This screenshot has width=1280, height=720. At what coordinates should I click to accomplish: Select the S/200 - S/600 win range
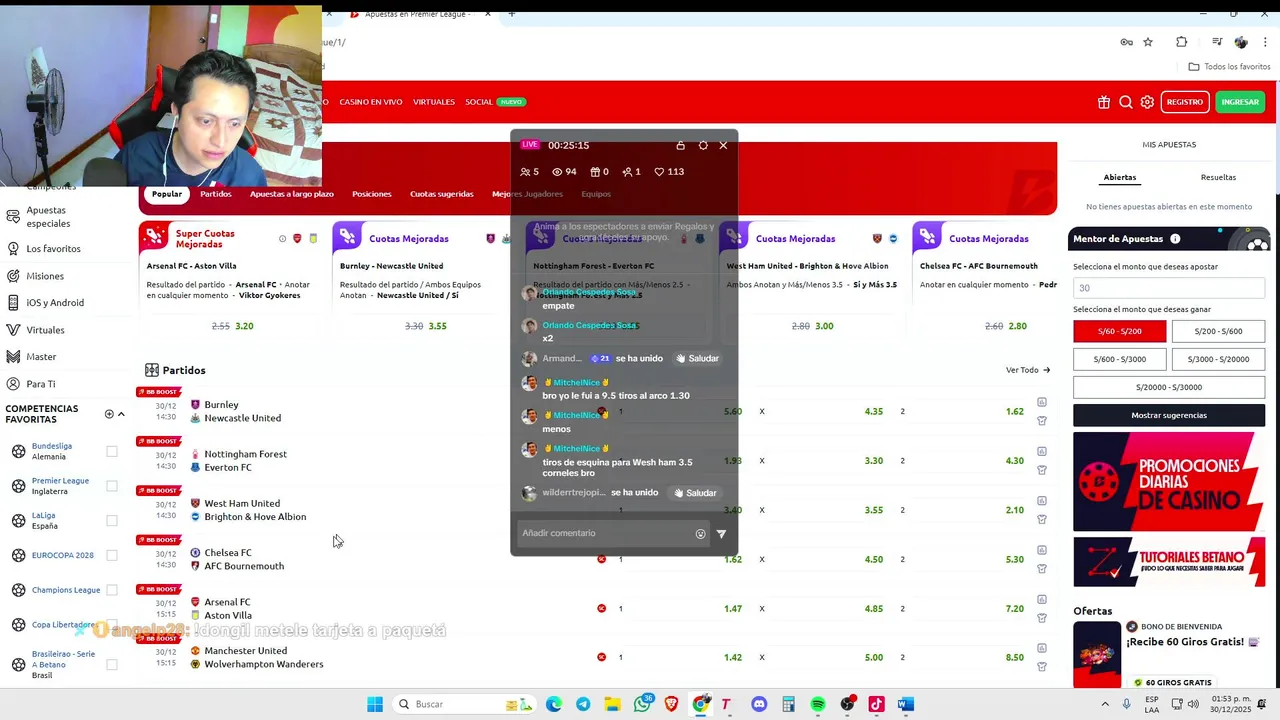click(1218, 331)
